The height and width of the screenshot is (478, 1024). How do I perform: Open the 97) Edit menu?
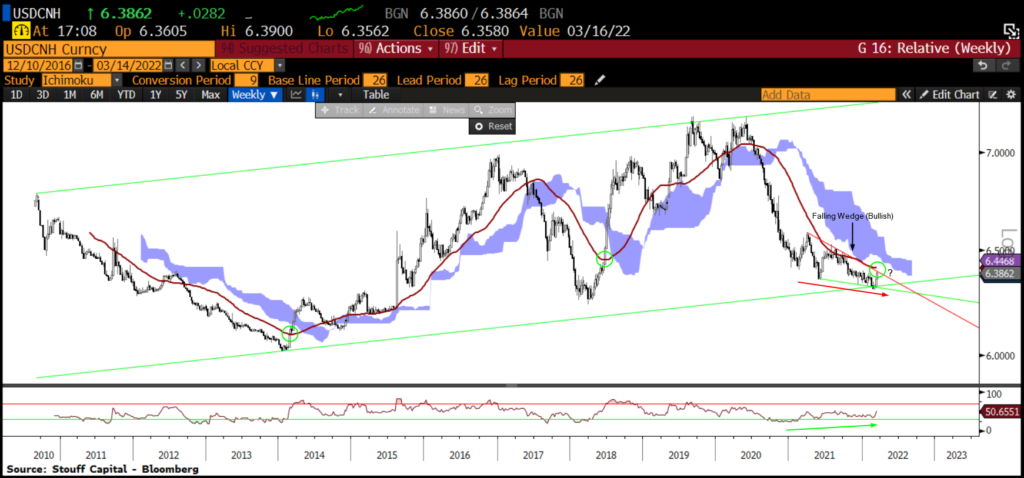pos(472,48)
